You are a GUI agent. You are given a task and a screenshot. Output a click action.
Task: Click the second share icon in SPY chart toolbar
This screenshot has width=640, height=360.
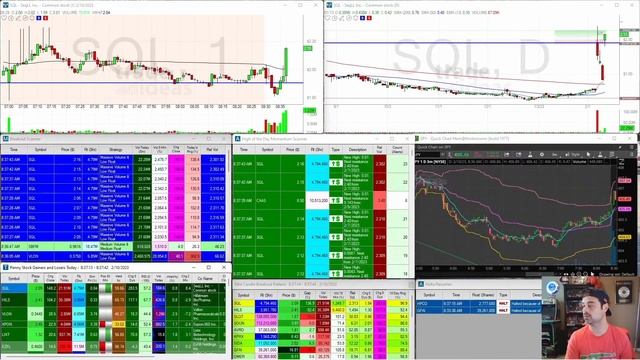[519, 155]
